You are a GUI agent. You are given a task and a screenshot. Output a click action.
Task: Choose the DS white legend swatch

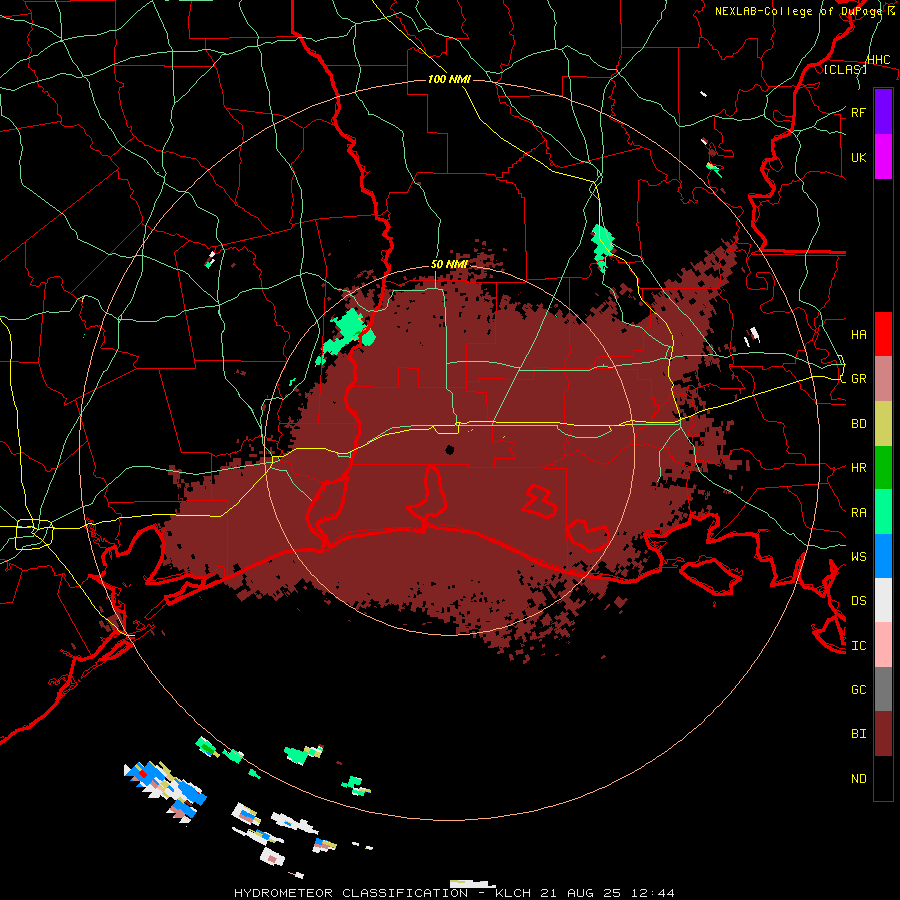coord(883,600)
